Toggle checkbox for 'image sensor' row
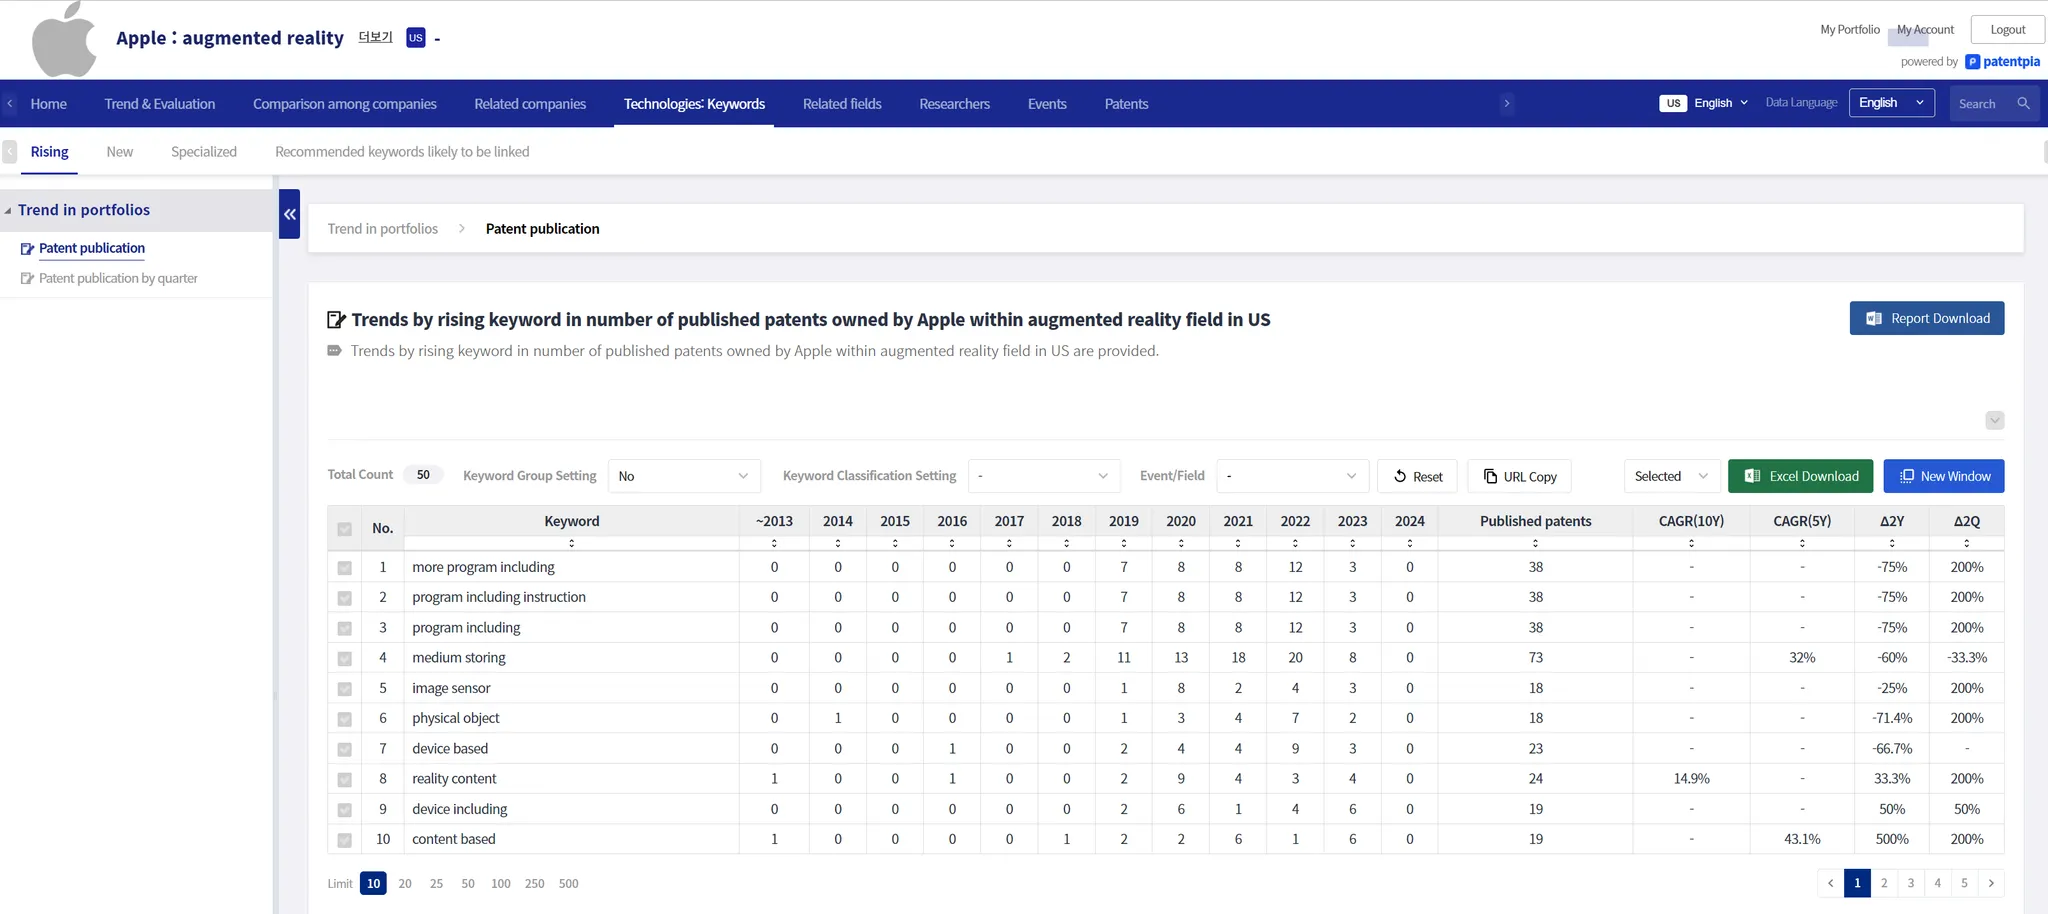Screen dimensions: 2048x914 (x=345, y=689)
